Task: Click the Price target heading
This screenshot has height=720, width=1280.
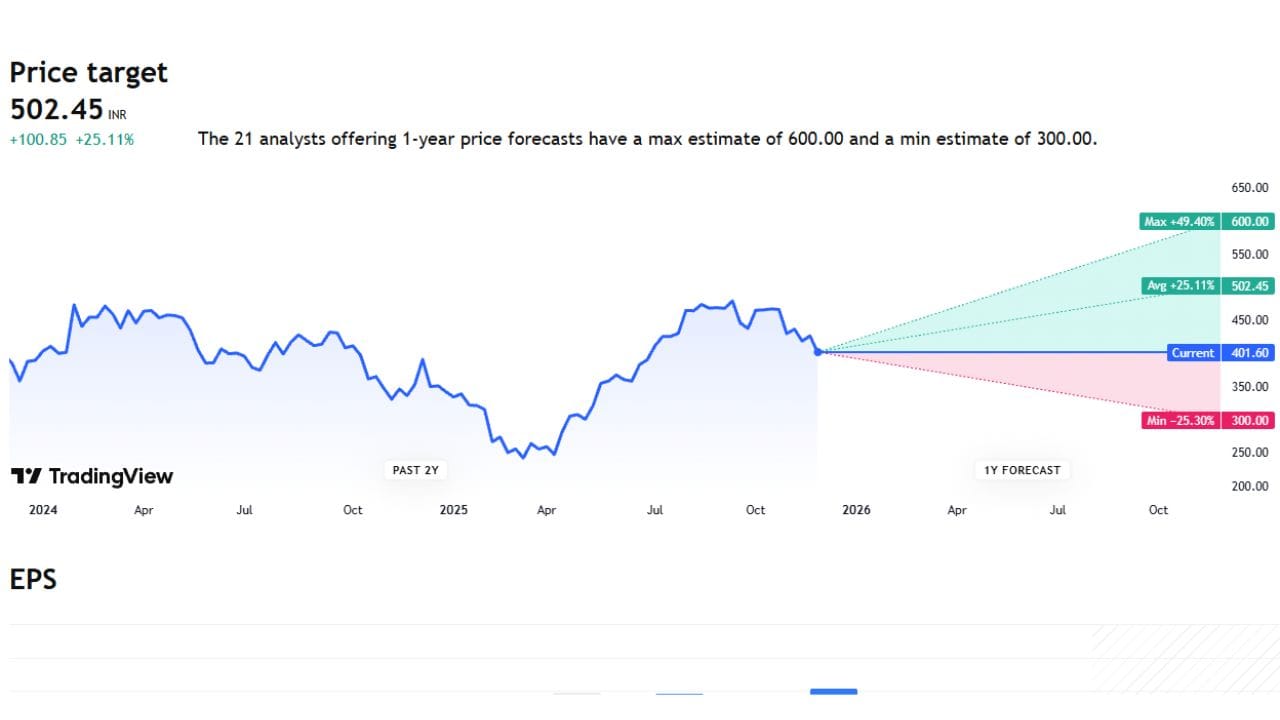Action: click(x=88, y=72)
